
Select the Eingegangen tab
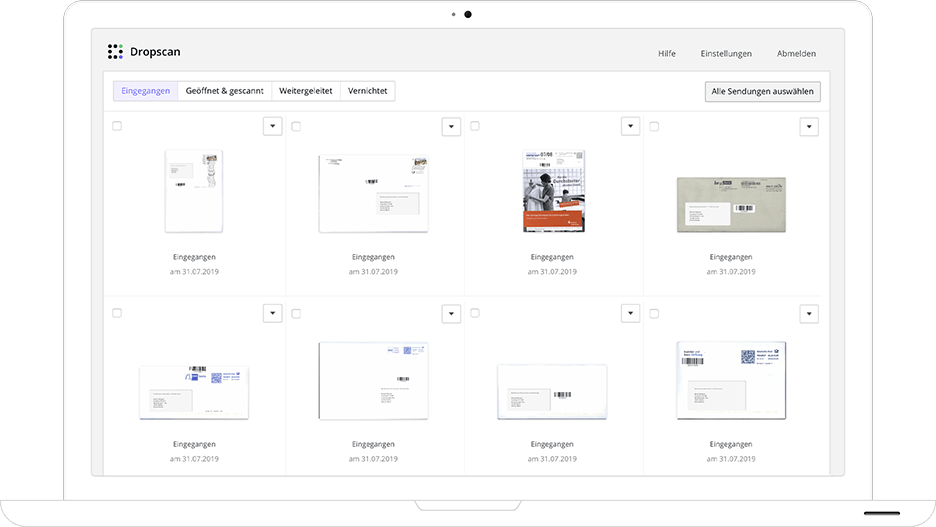(145, 91)
